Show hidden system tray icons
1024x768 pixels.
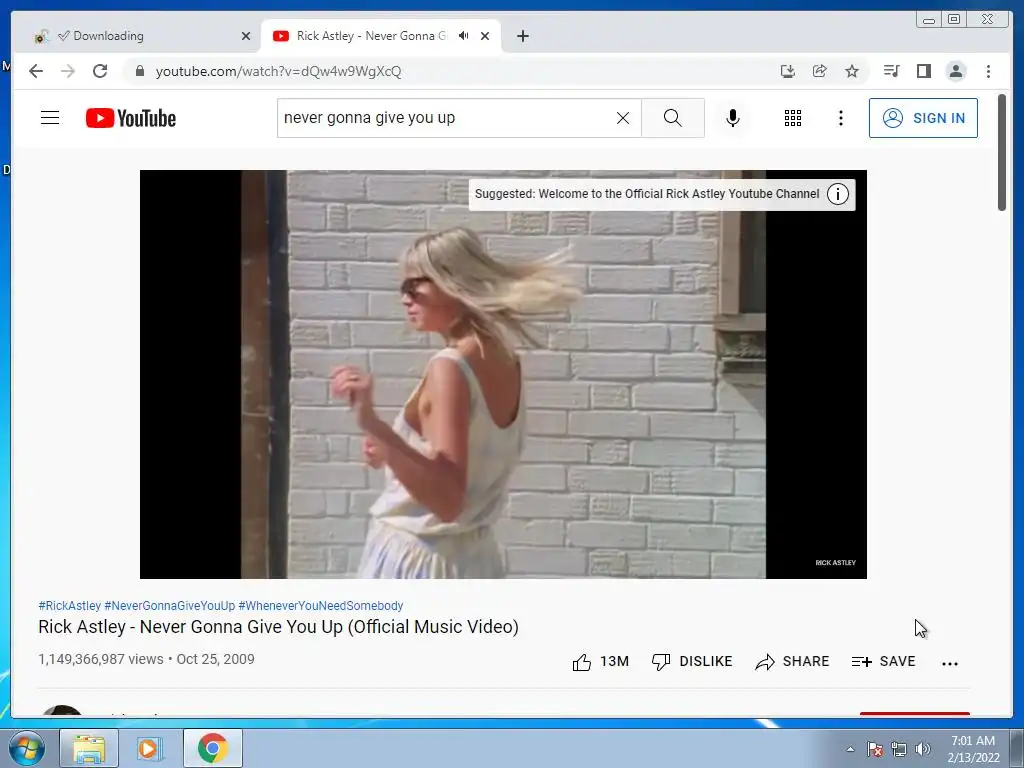pyautogui.click(x=850, y=749)
